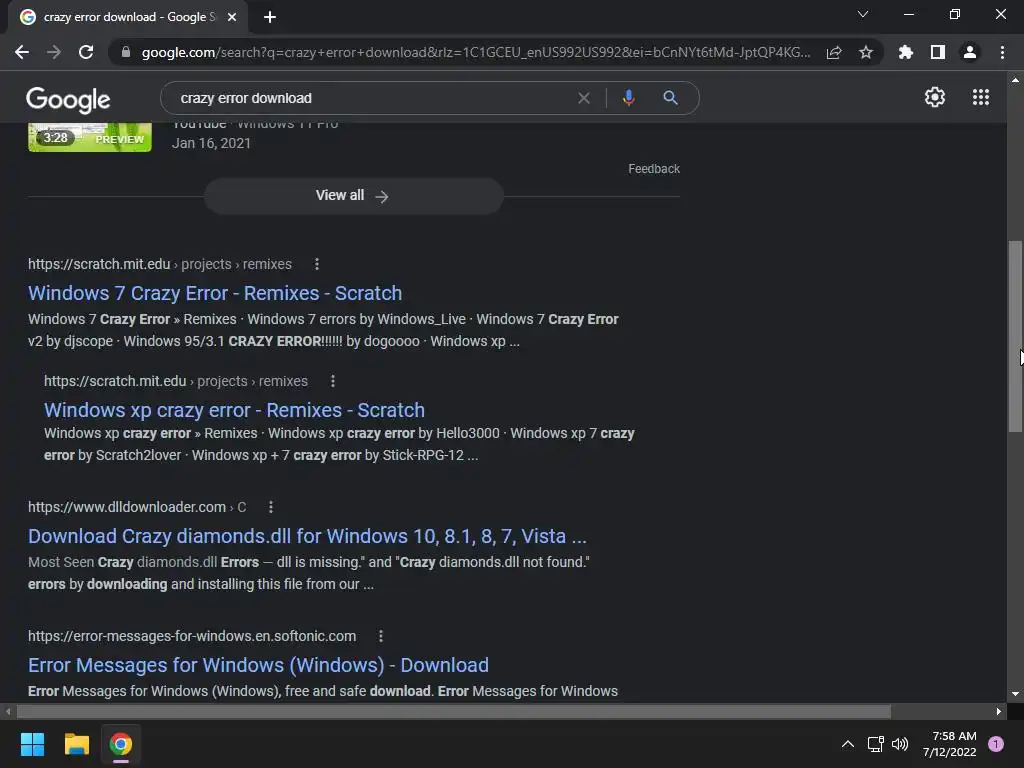This screenshot has width=1024, height=768.
Task: Open 'Error Messages for Windows (Windows) - Download'
Action: [x=258, y=665]
